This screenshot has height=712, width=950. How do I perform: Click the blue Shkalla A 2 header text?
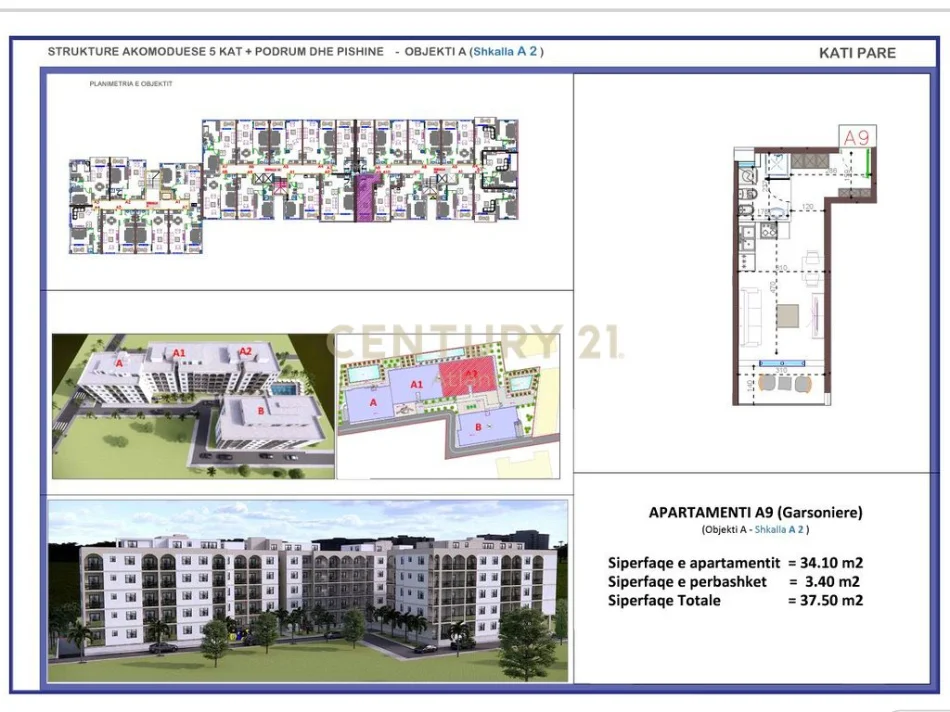tap(505, 52)
